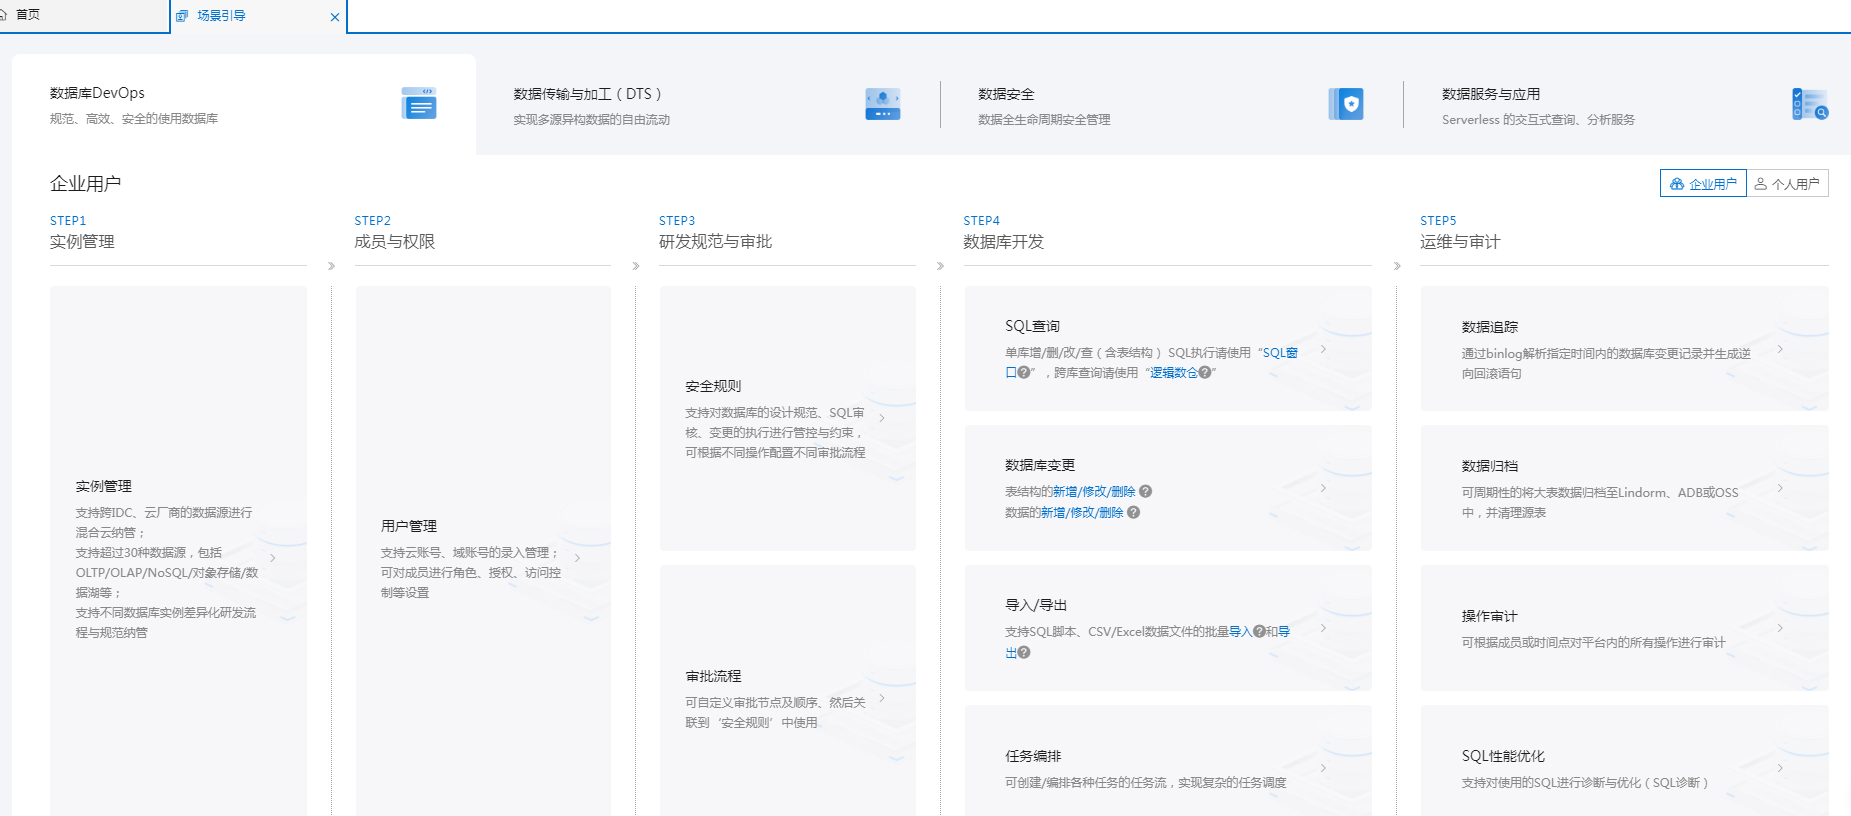Expand the 实例管理 card chevron
This screenshot has height=816, width=1851.
click(273, 558)
